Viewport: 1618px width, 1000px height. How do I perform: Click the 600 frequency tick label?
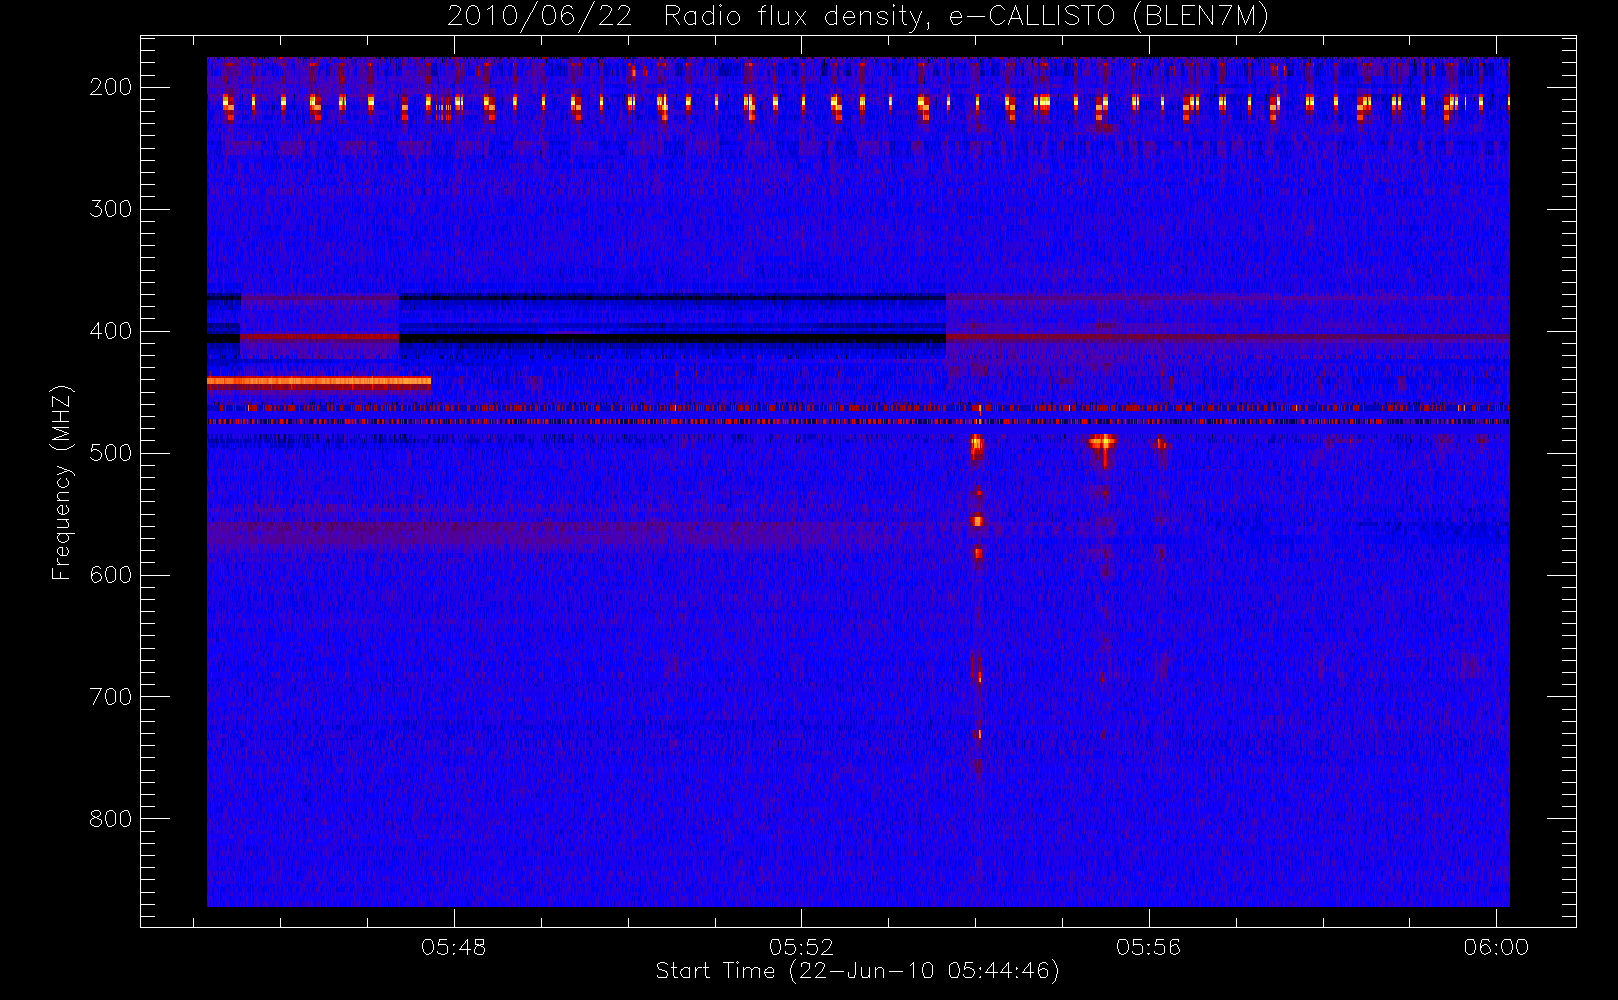tap(111, 575)
